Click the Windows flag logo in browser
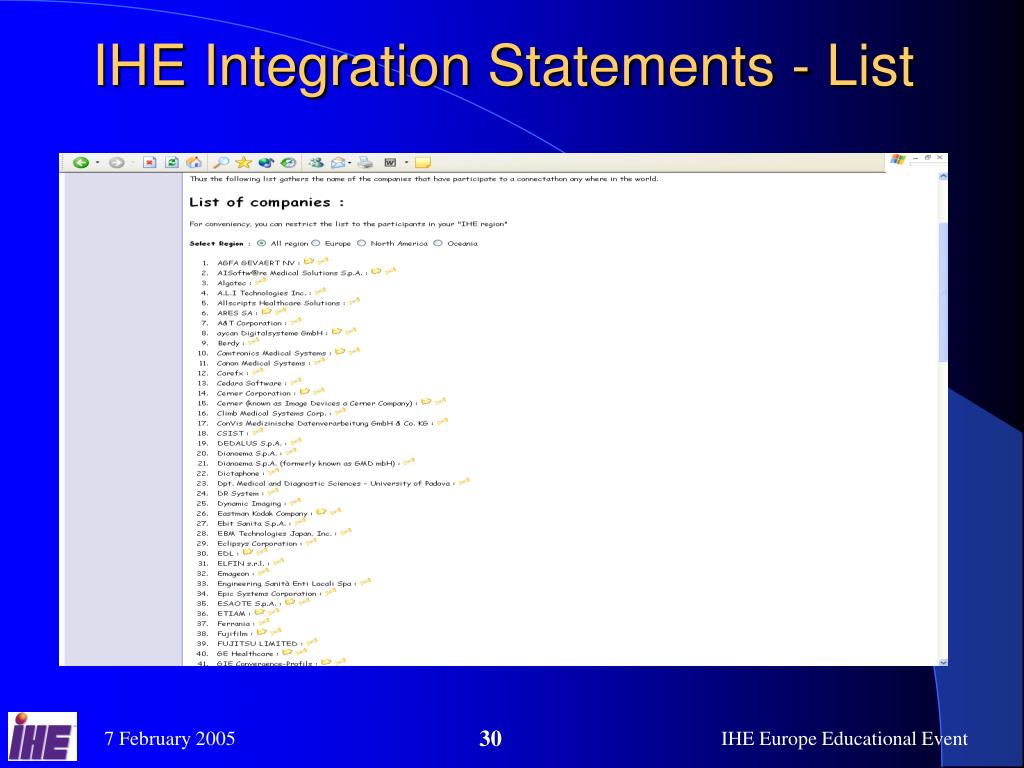 coord(898,159)
